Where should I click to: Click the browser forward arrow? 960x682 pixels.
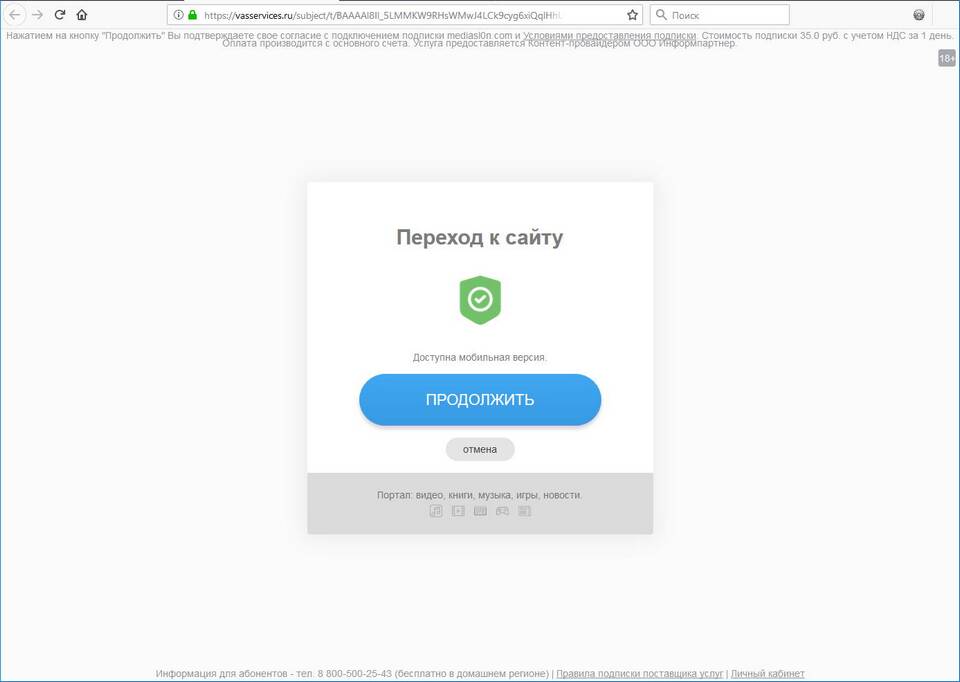(37, 15)
